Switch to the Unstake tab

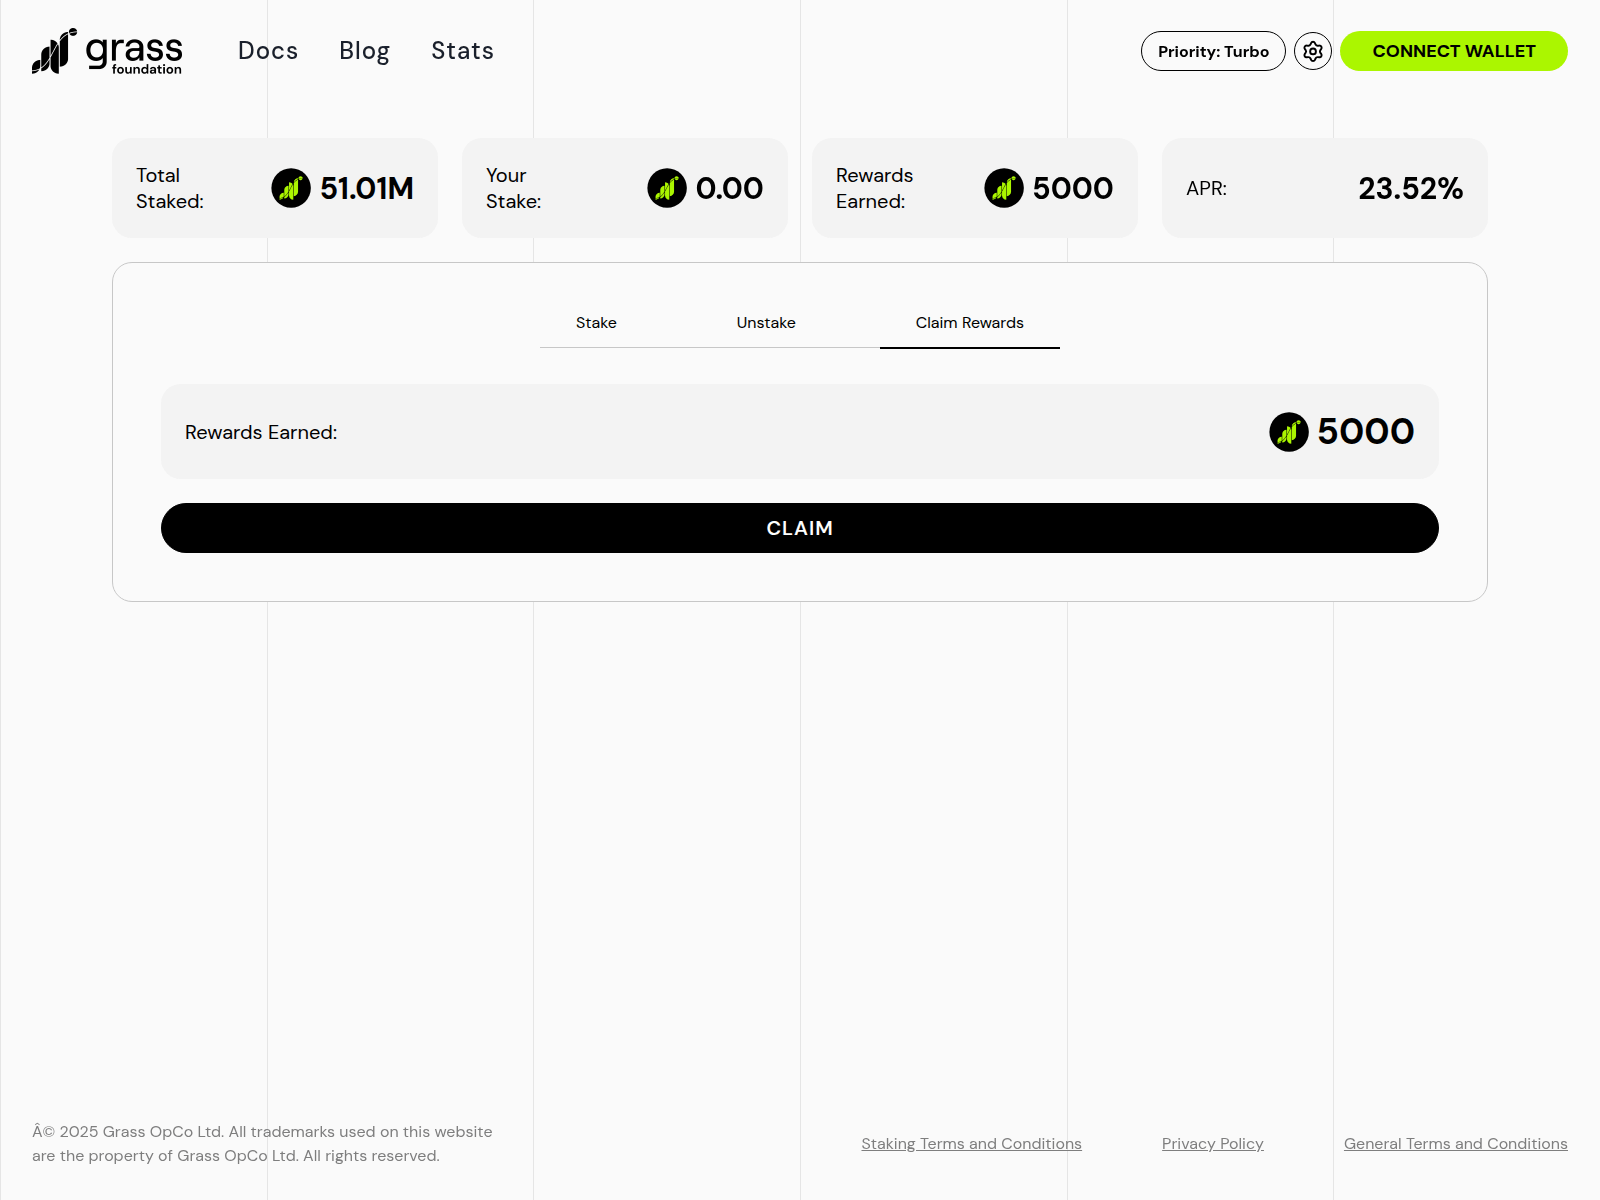[766, 323]
